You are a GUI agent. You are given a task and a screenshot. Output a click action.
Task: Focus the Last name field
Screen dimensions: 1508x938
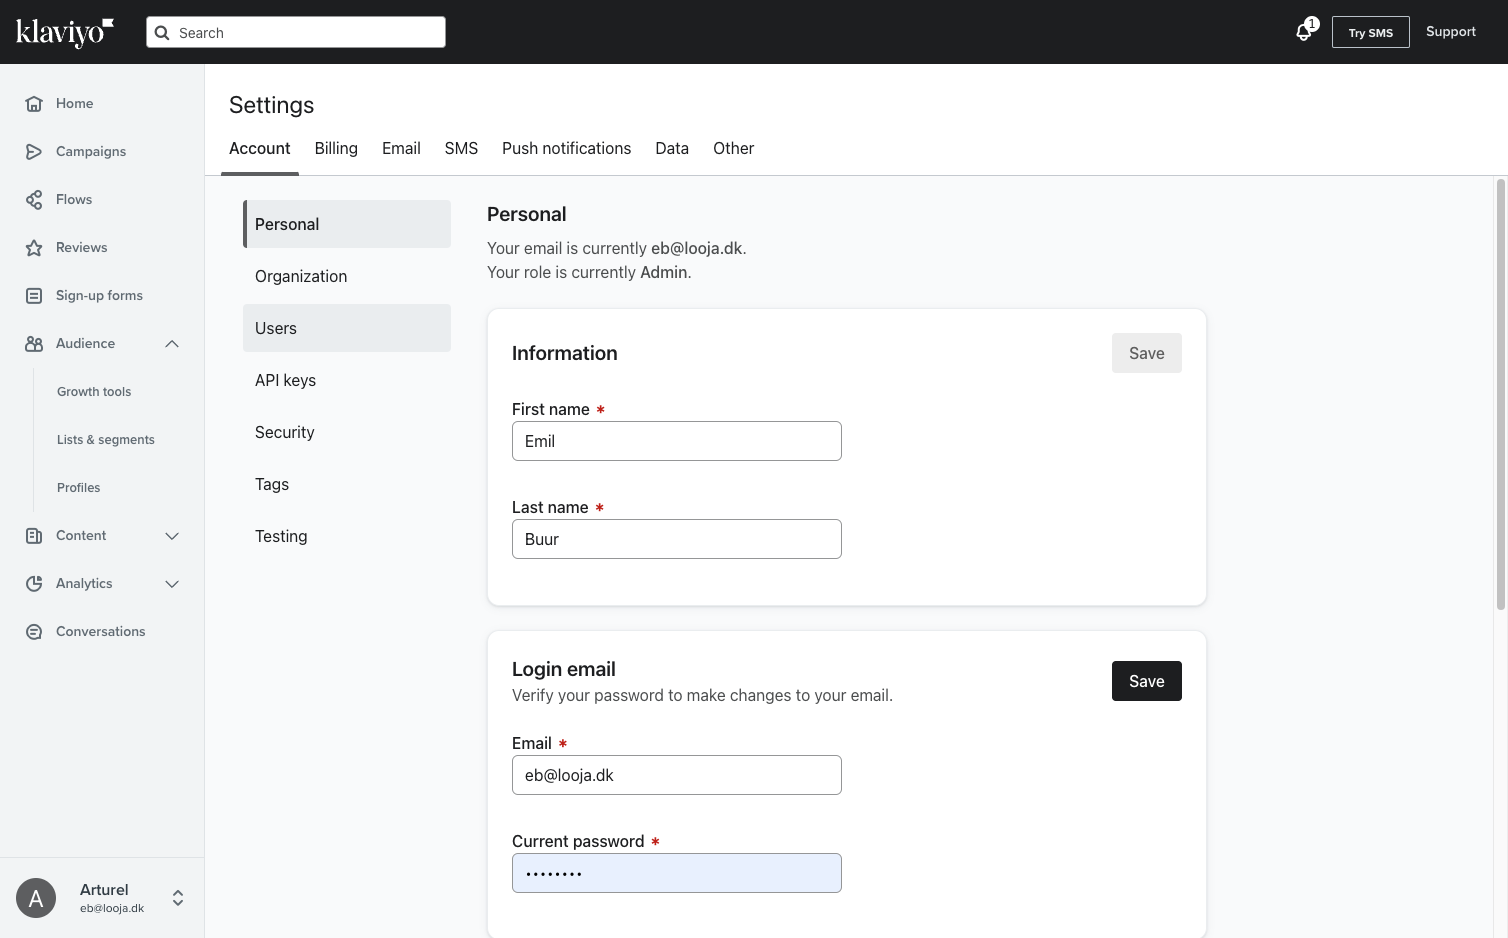[x=677, y=539]
